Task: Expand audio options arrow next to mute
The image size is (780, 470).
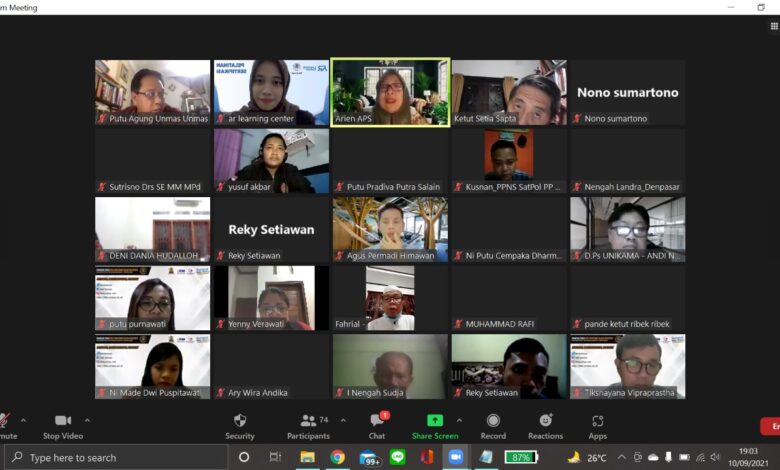Action: pos(24,420)
